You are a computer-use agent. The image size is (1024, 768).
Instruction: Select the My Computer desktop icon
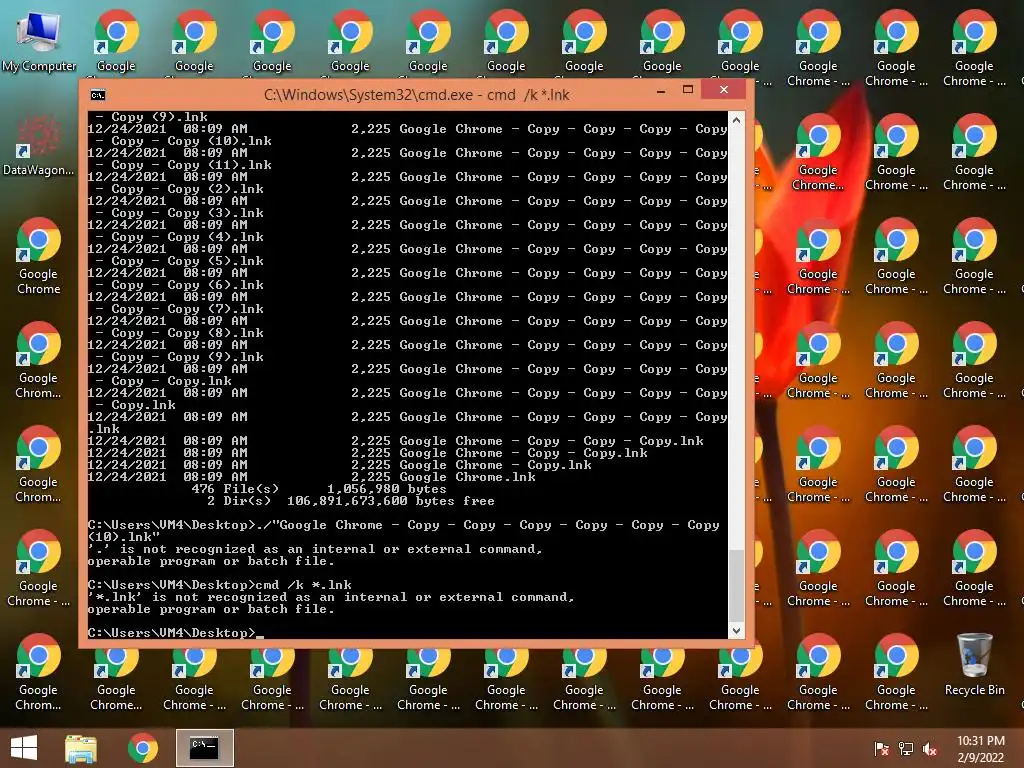[39, 43]
